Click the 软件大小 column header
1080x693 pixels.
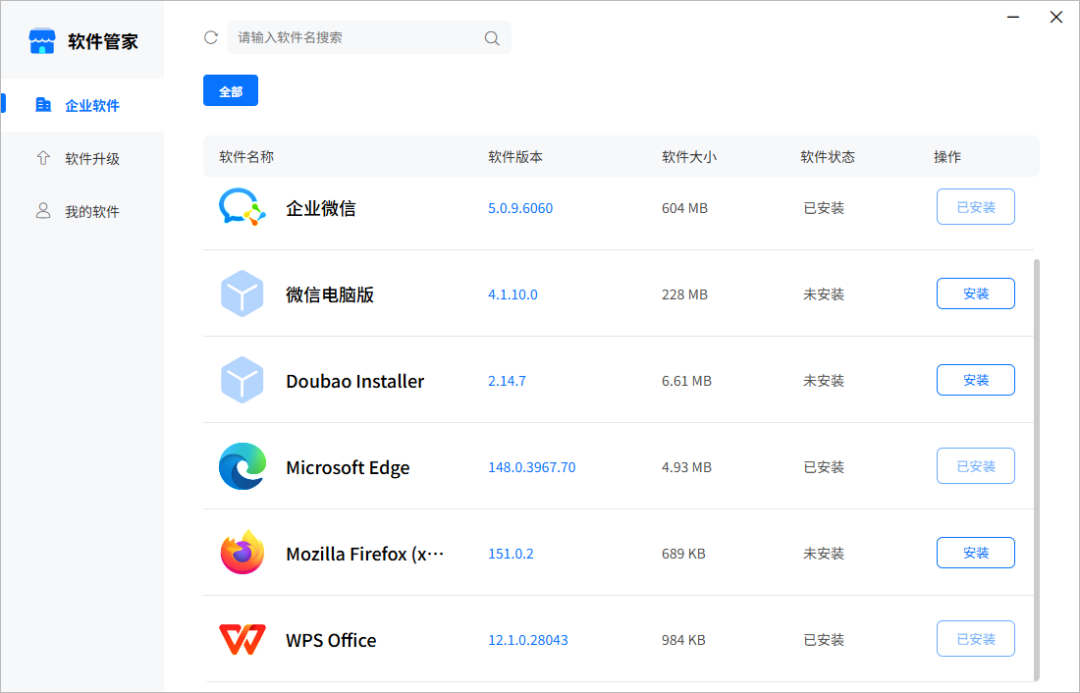pos(689,157)
